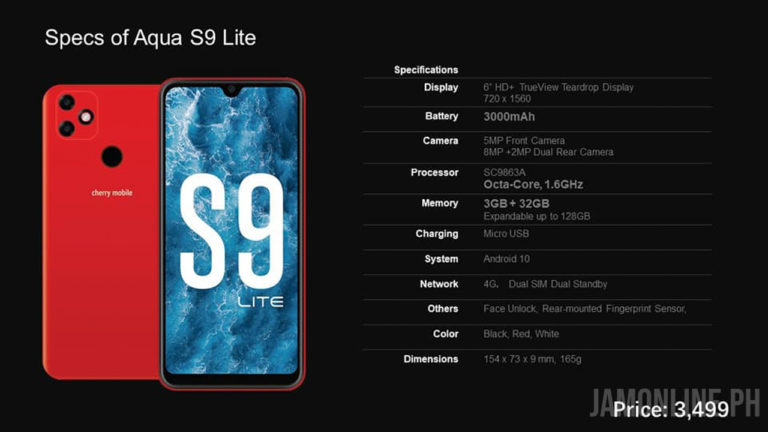Click the '3000mAh' battery value
Screen dimensions: 768x432
509,117
